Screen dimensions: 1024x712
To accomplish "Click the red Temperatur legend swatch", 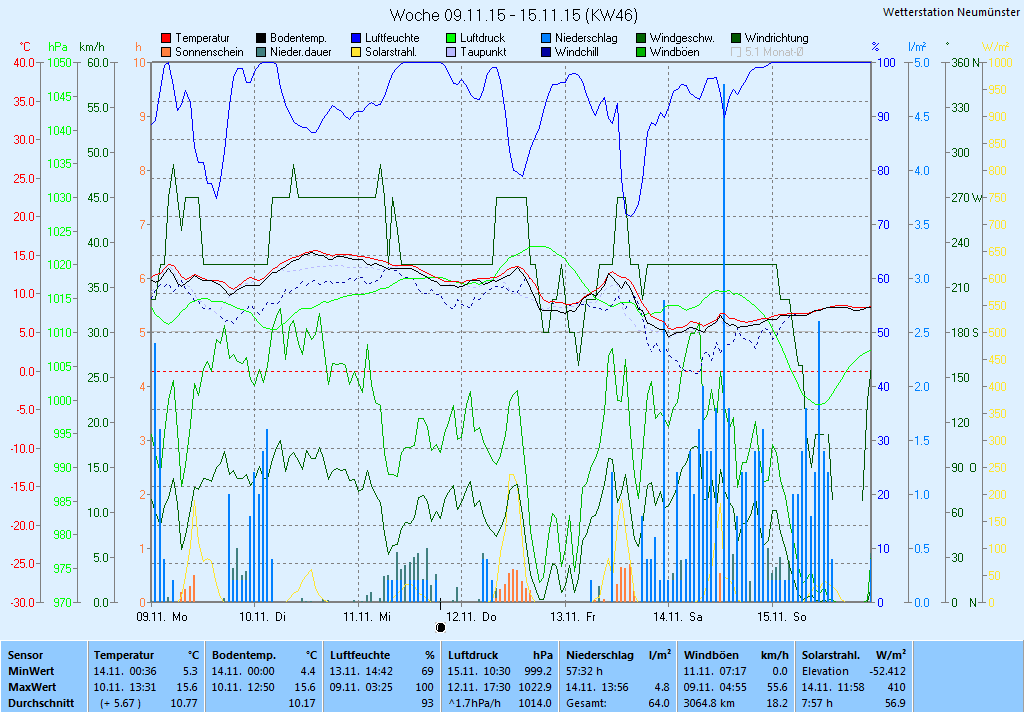I will (167, 38).
